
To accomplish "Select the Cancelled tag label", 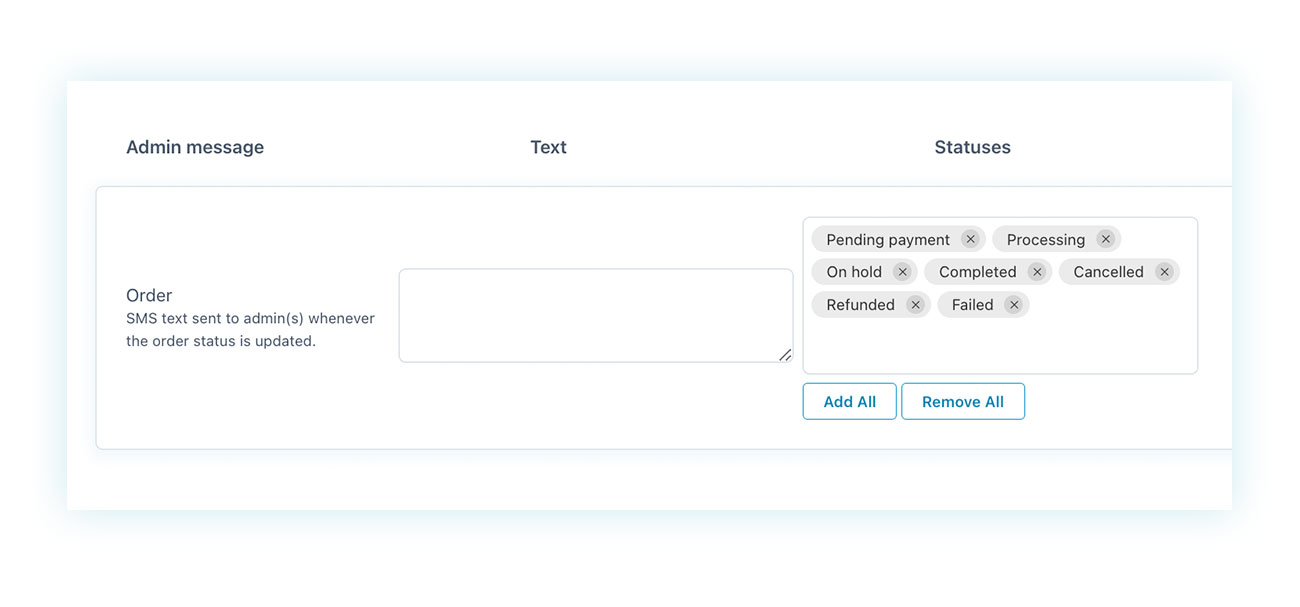I will pyautogui.click(x=1108, y=272).
